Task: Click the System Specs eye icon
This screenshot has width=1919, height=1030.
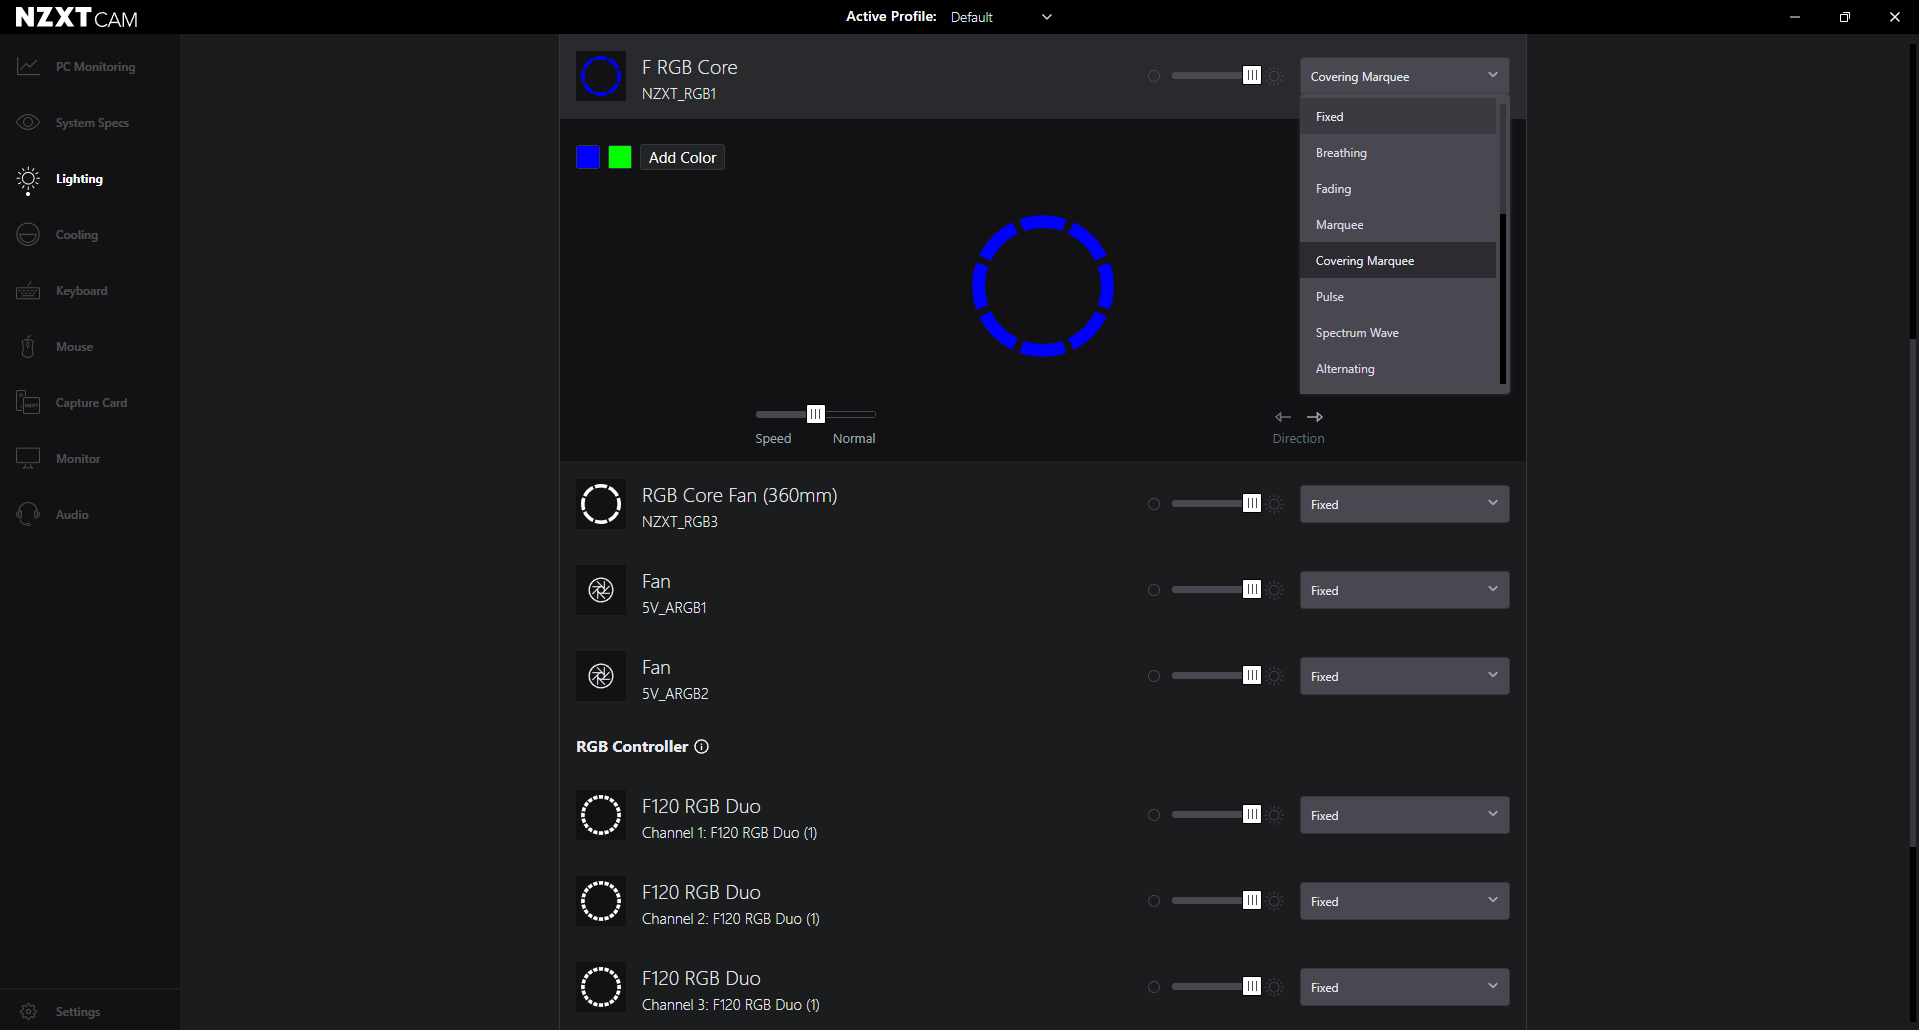Action: 28,122
